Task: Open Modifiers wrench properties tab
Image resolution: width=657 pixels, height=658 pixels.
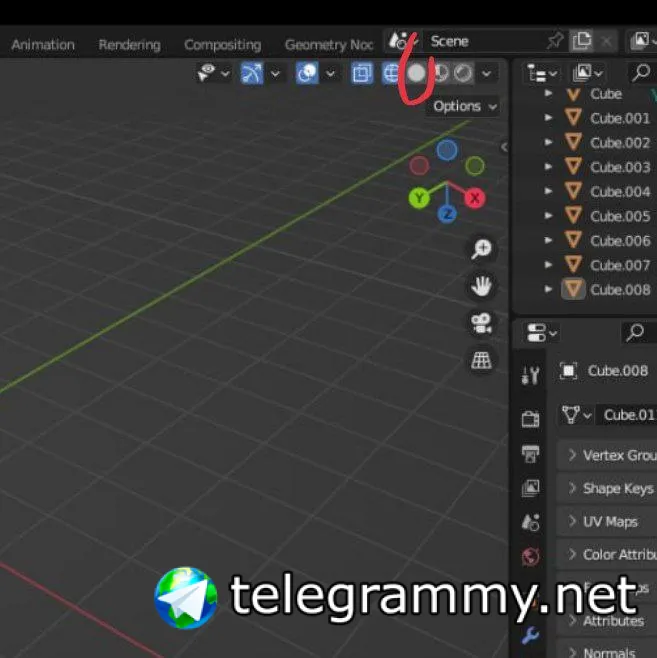Action: 530,636
